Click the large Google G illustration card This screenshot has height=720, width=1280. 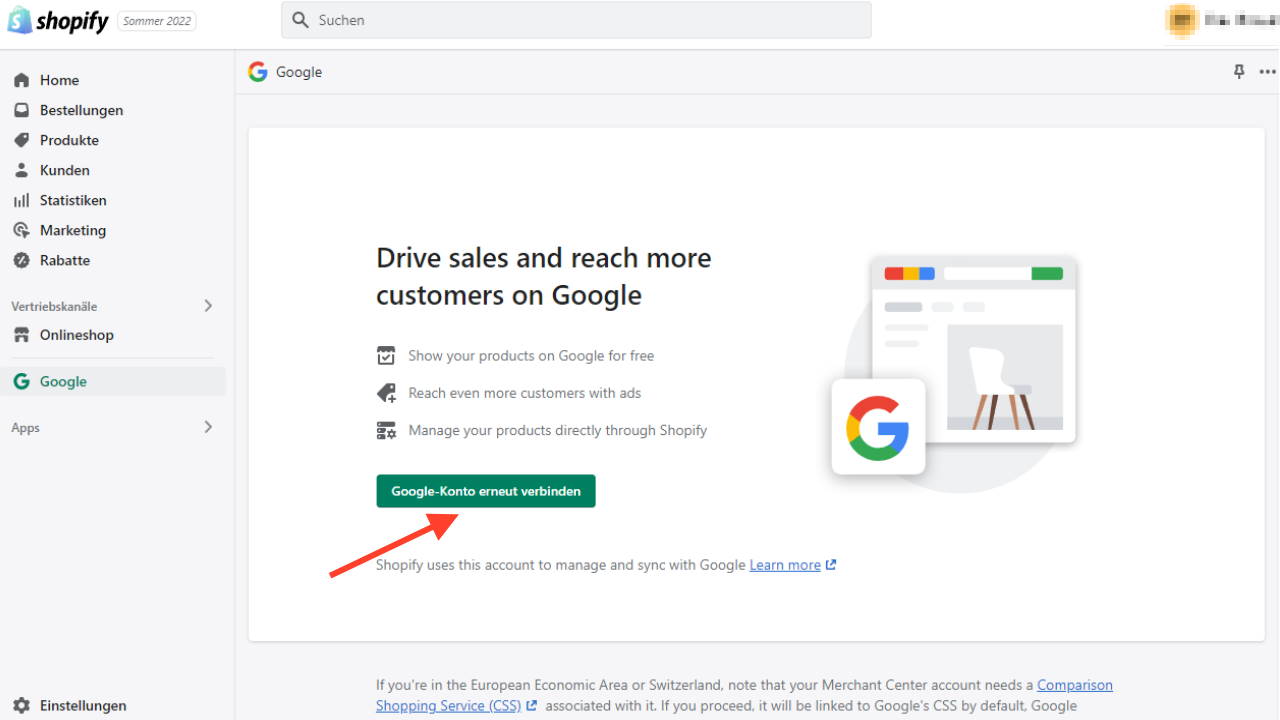[x=878, y=427]
